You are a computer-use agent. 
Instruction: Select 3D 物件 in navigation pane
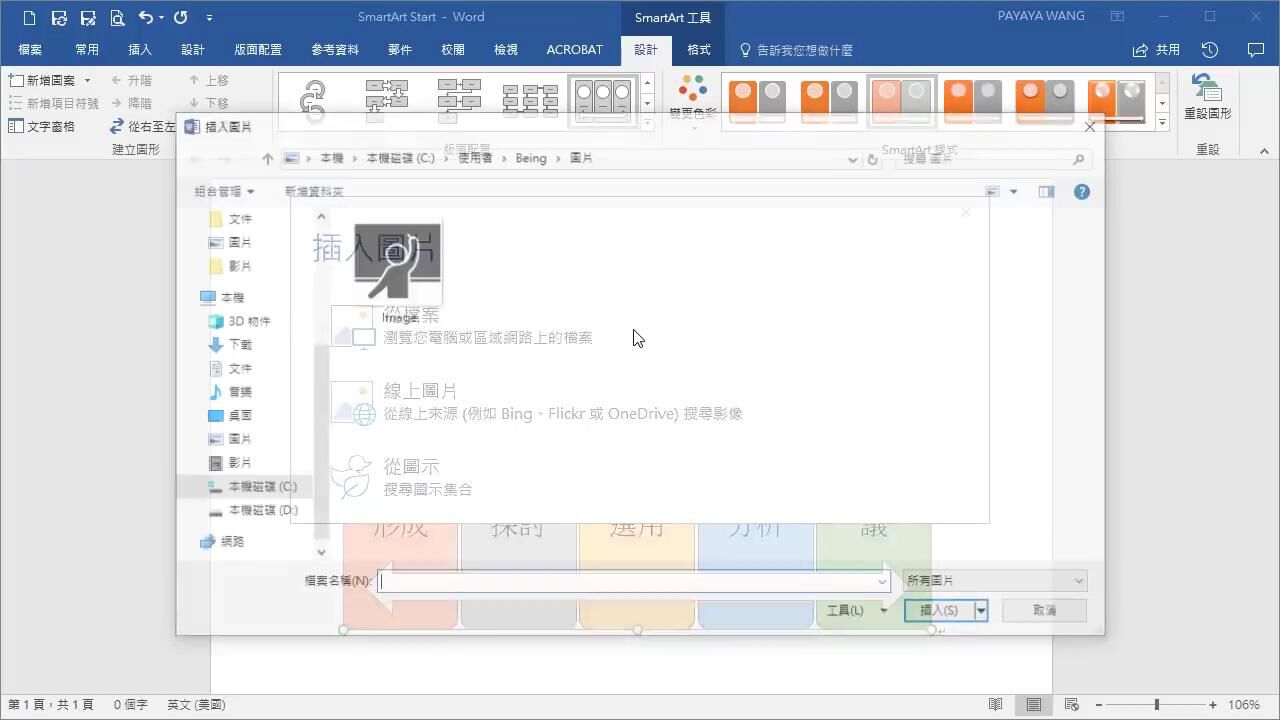click(239, 321)
